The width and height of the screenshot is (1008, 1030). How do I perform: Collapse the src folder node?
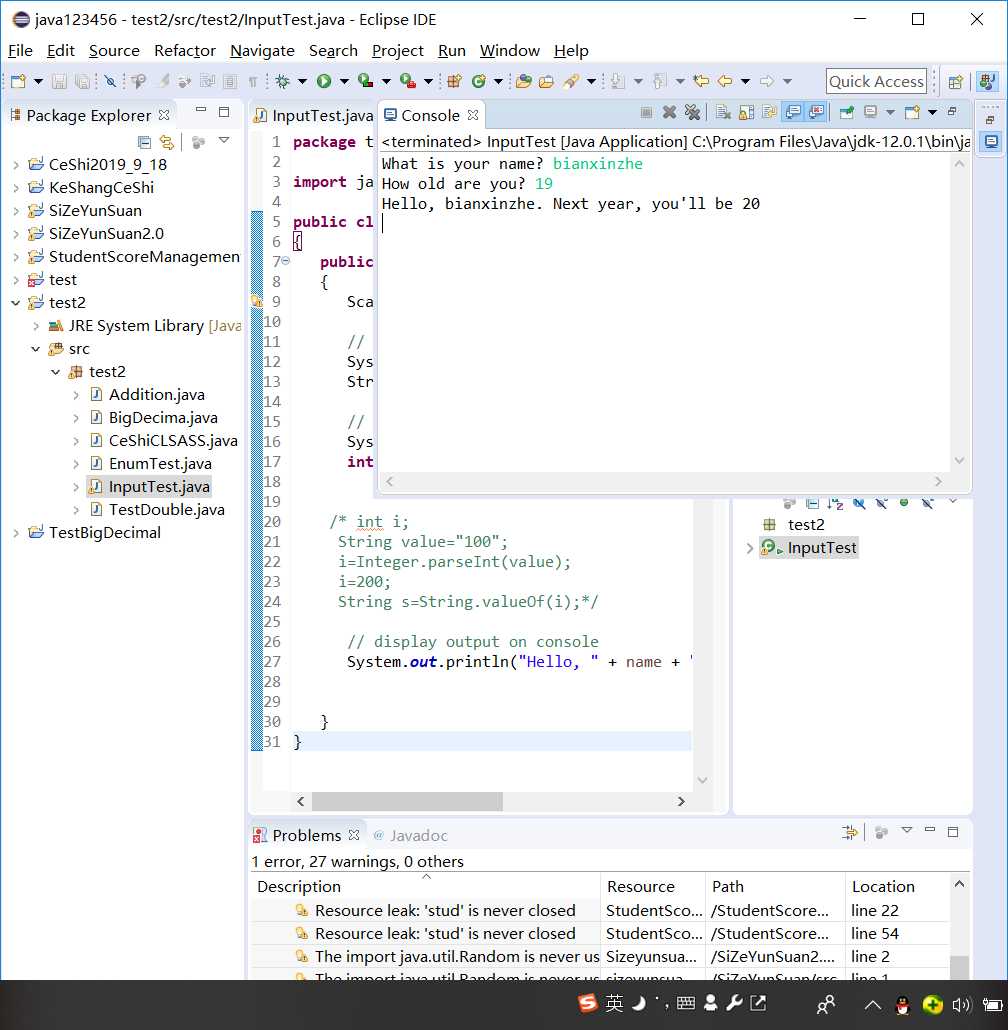[x=35, y=349]
